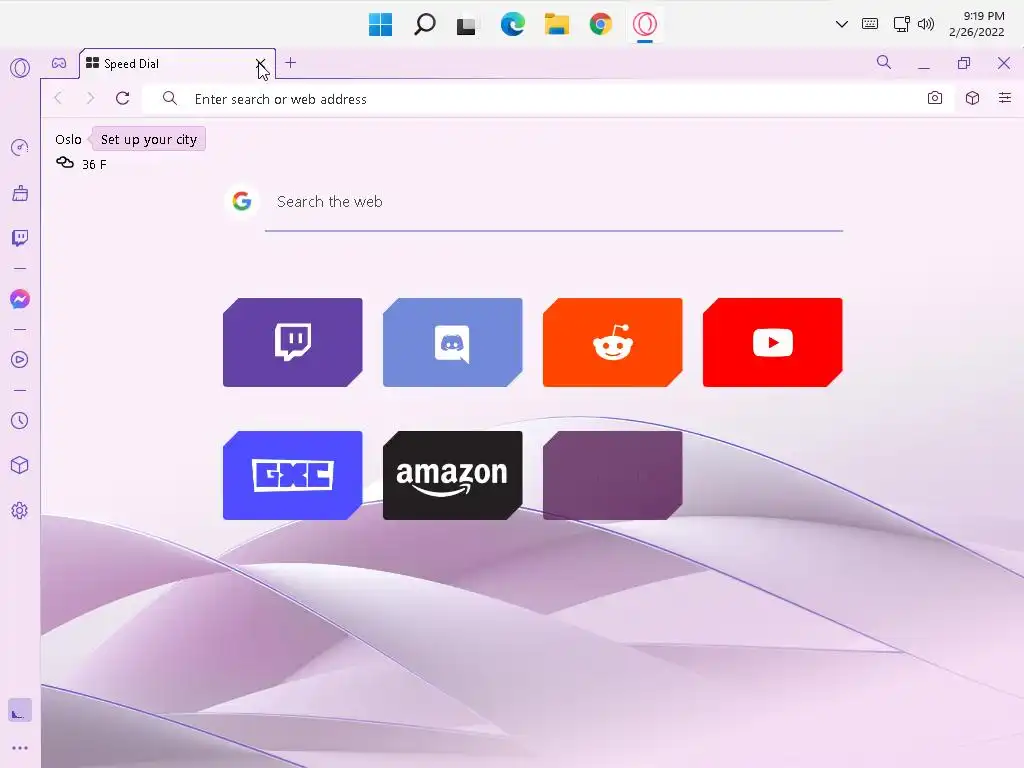
Task: Open the GXC speed dial tile
Action: (x=293, y=475)
